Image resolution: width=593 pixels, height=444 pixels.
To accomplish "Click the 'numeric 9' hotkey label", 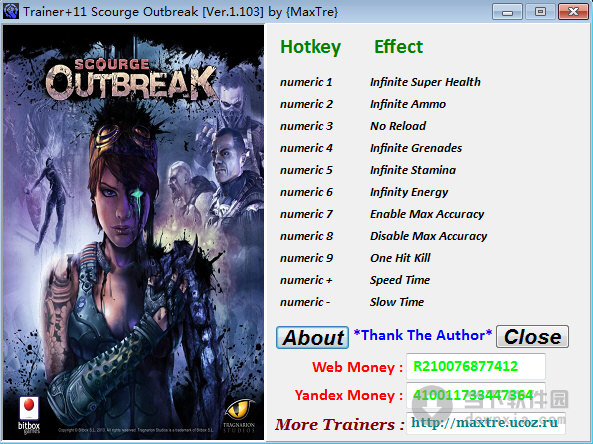I will click(x=306, y=258).
